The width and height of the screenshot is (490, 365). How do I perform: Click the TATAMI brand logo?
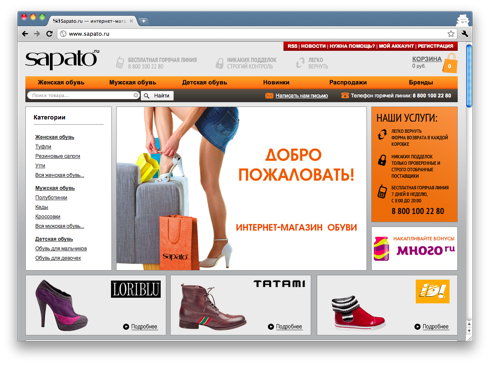point(279,284)
